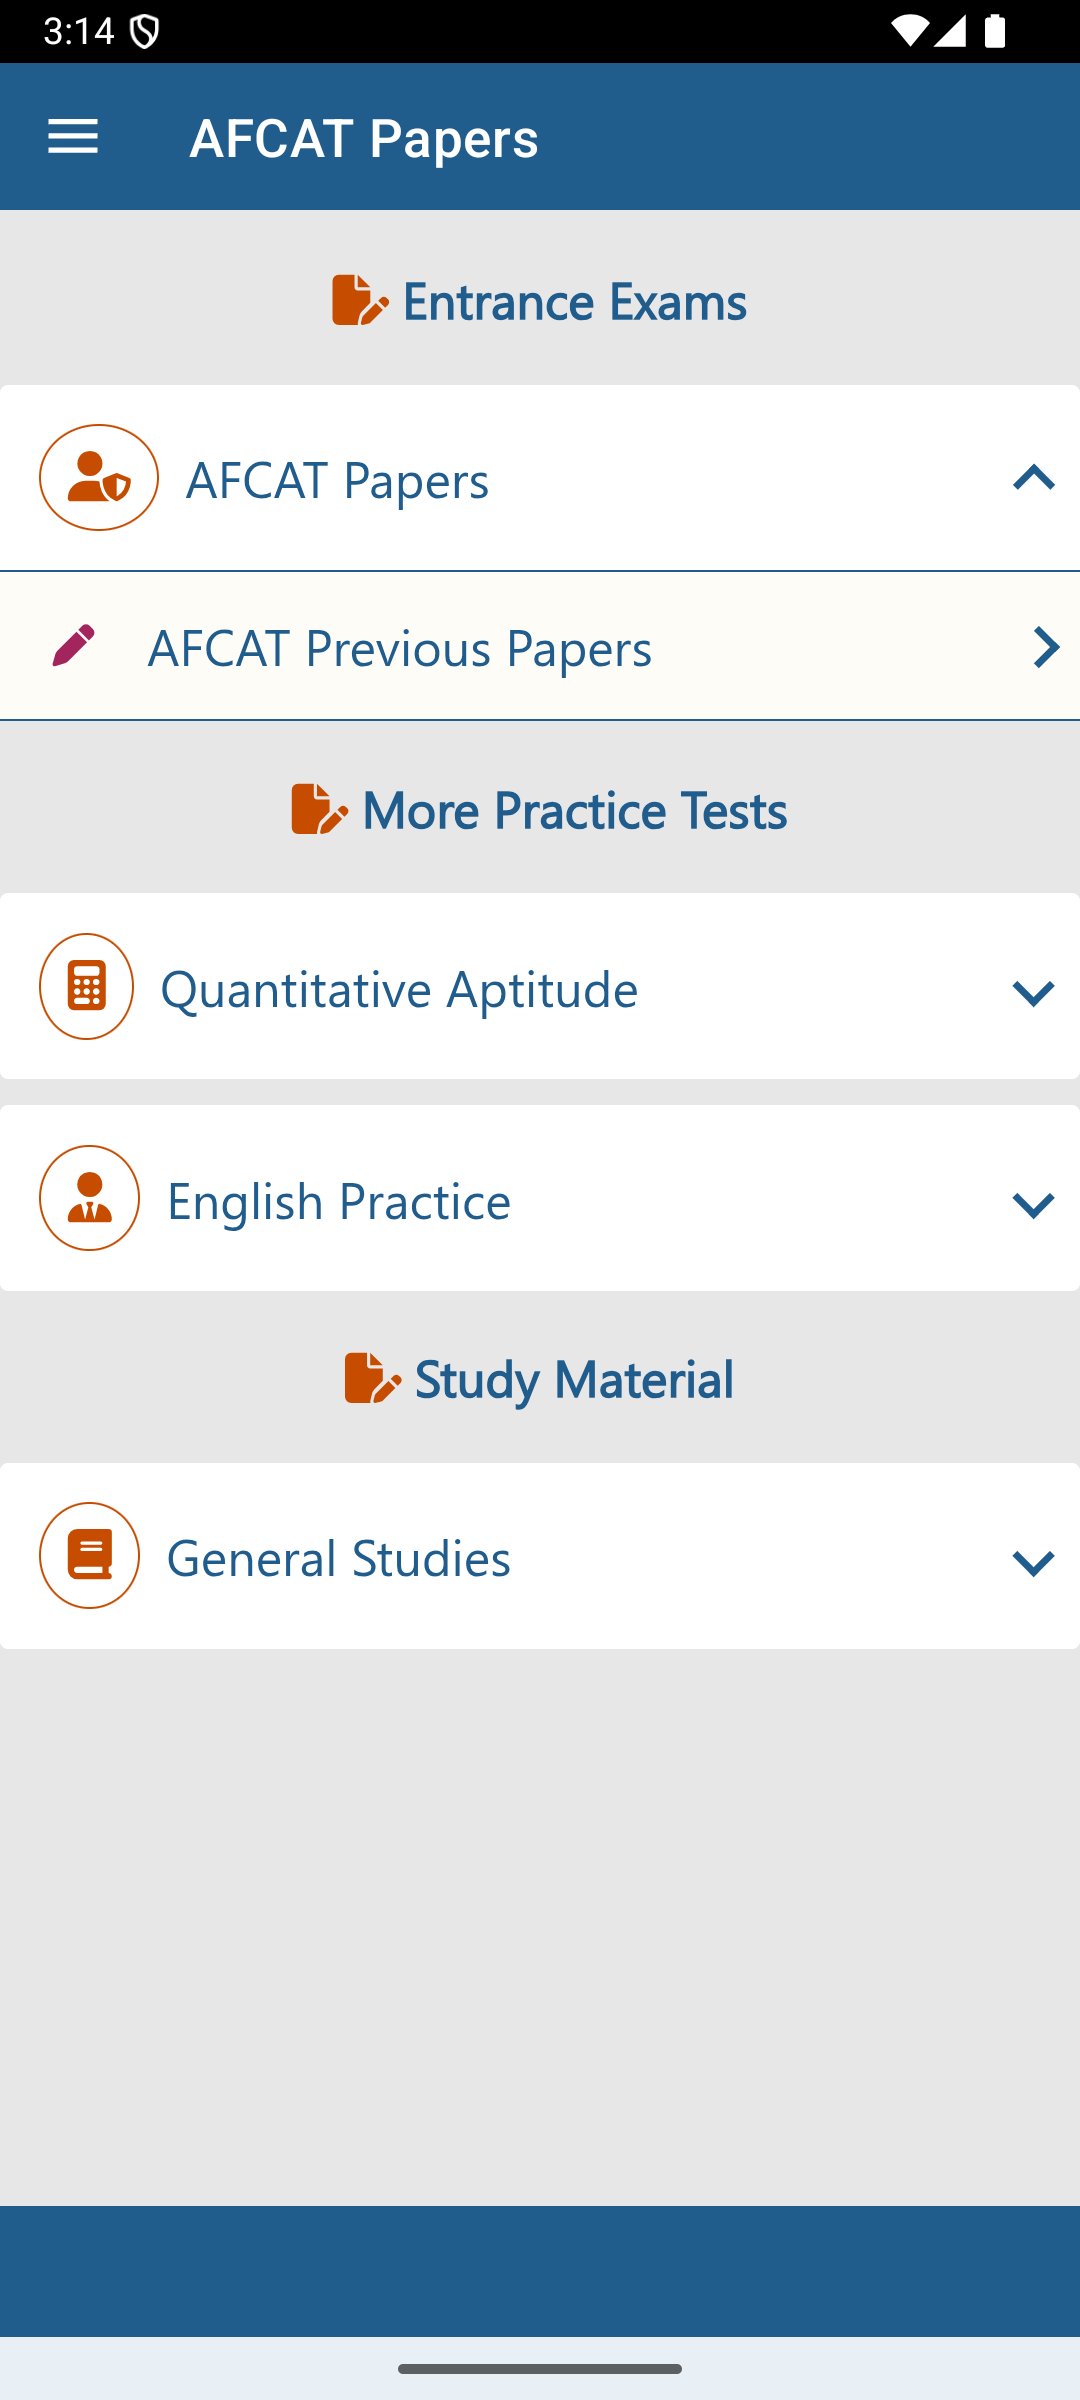The height and width of the screenshot is (2400, 1080).
Task: Open the hamburger navigation menu
Action: tap(73, 137)
